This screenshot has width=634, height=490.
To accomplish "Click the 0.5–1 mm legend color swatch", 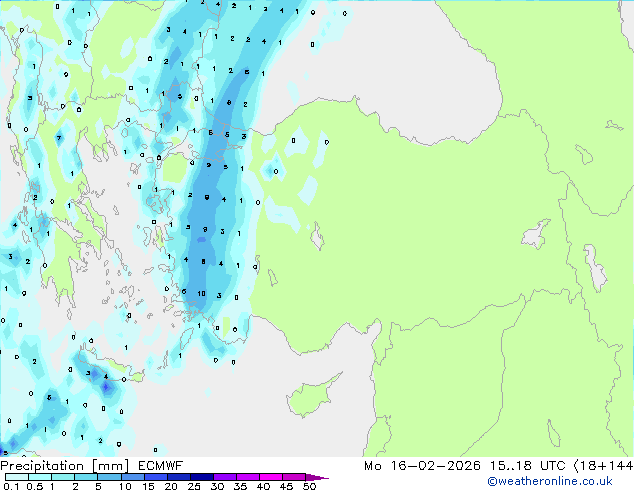I will pyautogui.click(x=40, y=477).
